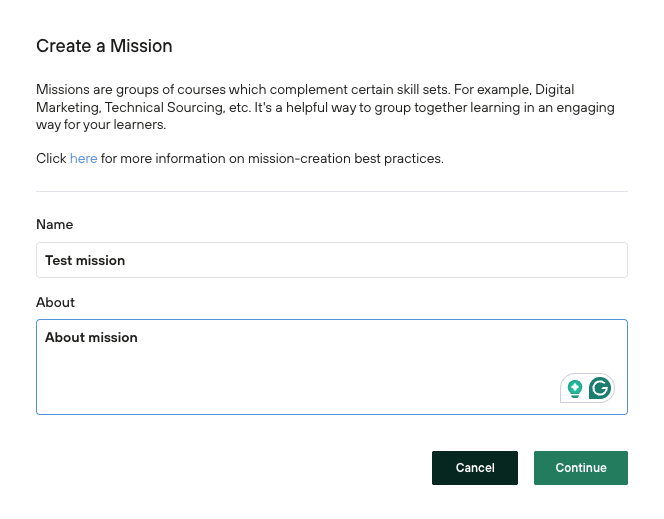The image size is (664, 519).
Task: Click the 'Name' field label
Action: pos(54,225)
